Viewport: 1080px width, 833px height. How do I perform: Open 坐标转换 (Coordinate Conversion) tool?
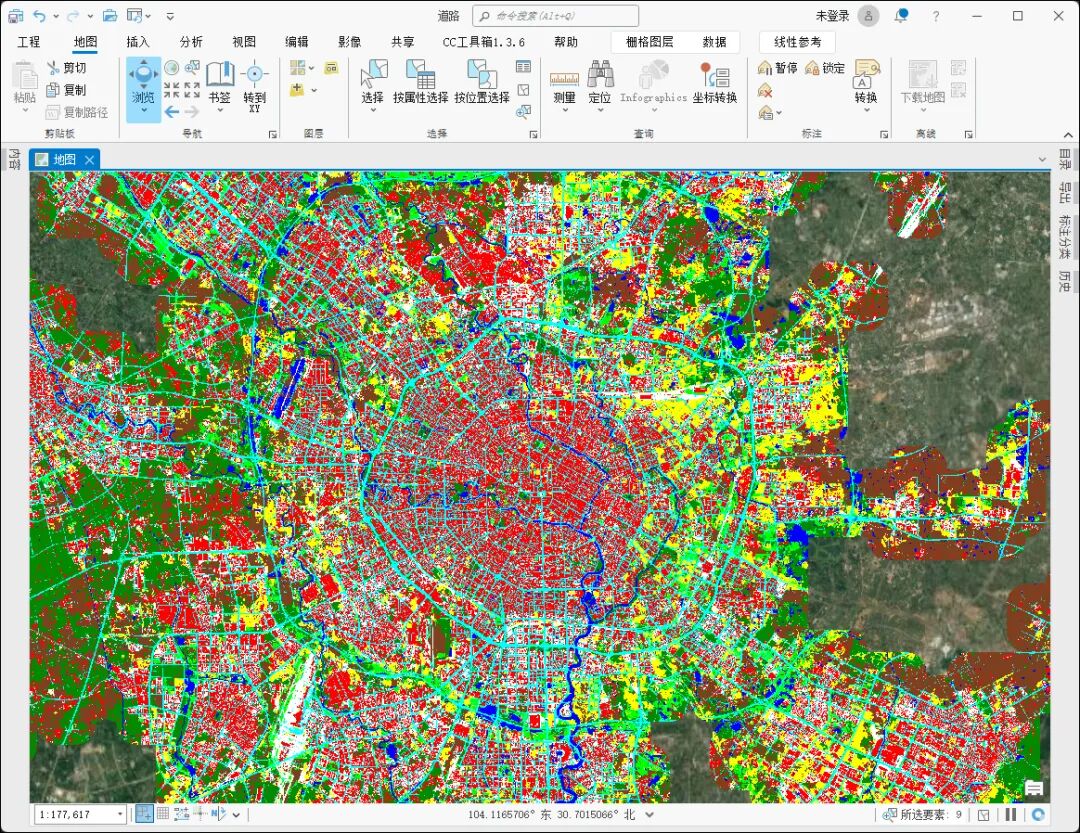coord(714,81)
